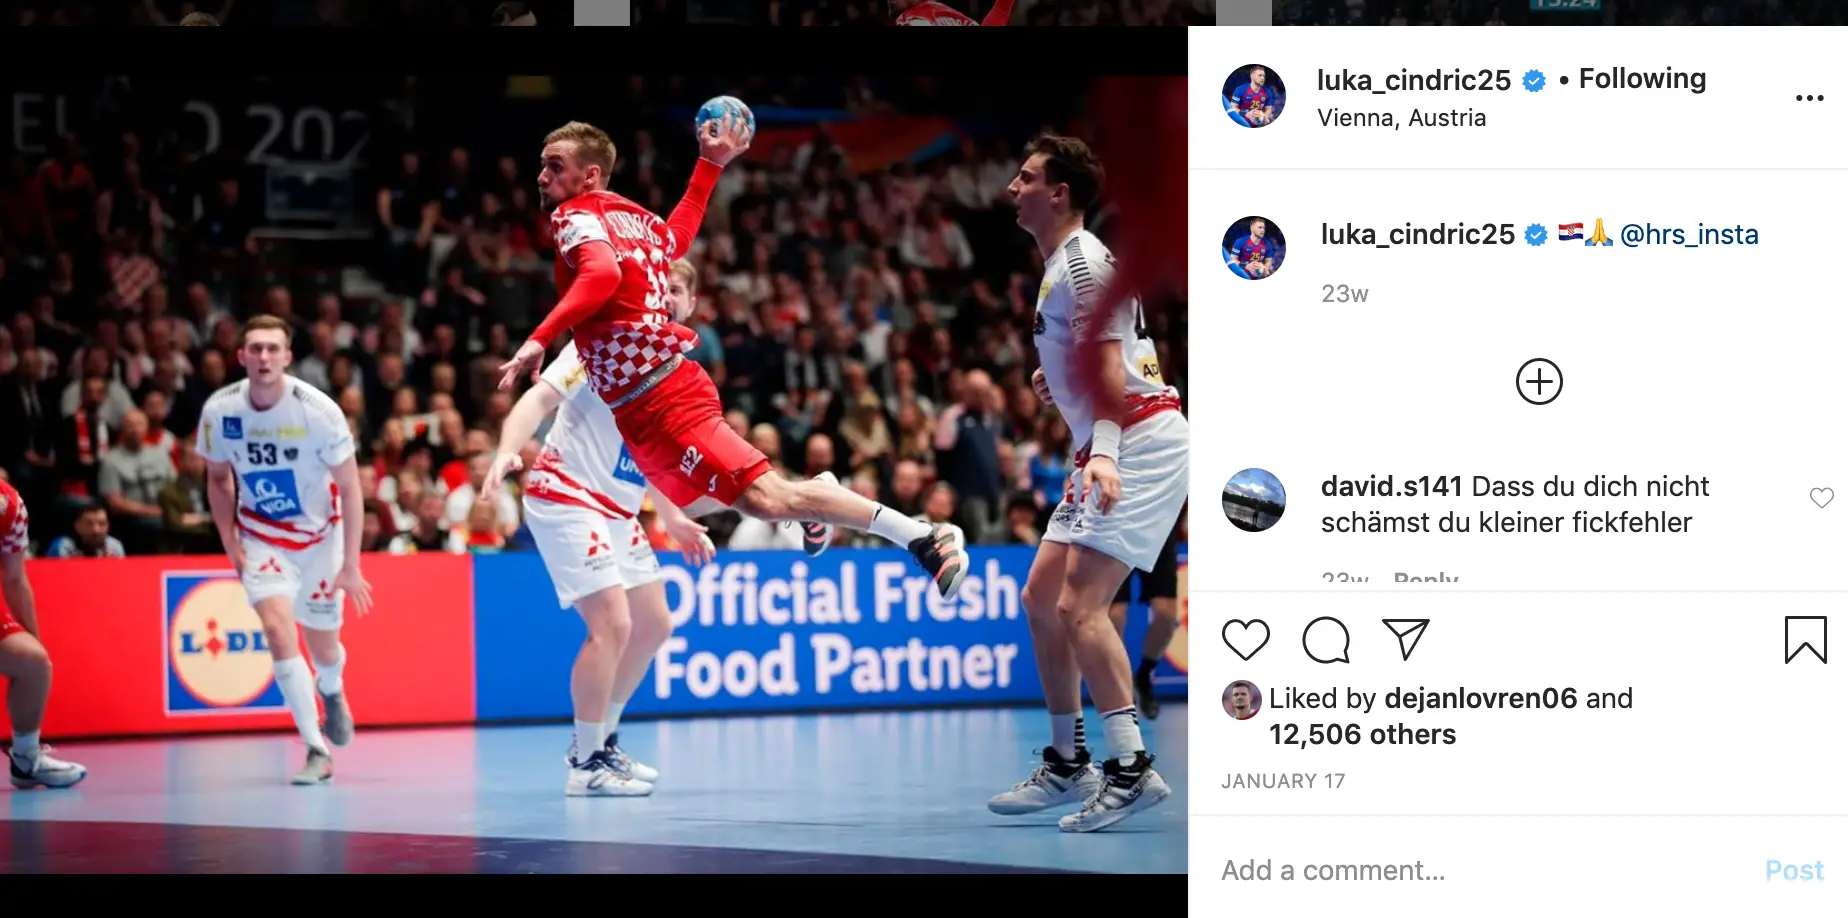This screenshot has height=918, width=1848.
Task: Open david.s141 commenter avatar
Action: (x=1254, y=500)
